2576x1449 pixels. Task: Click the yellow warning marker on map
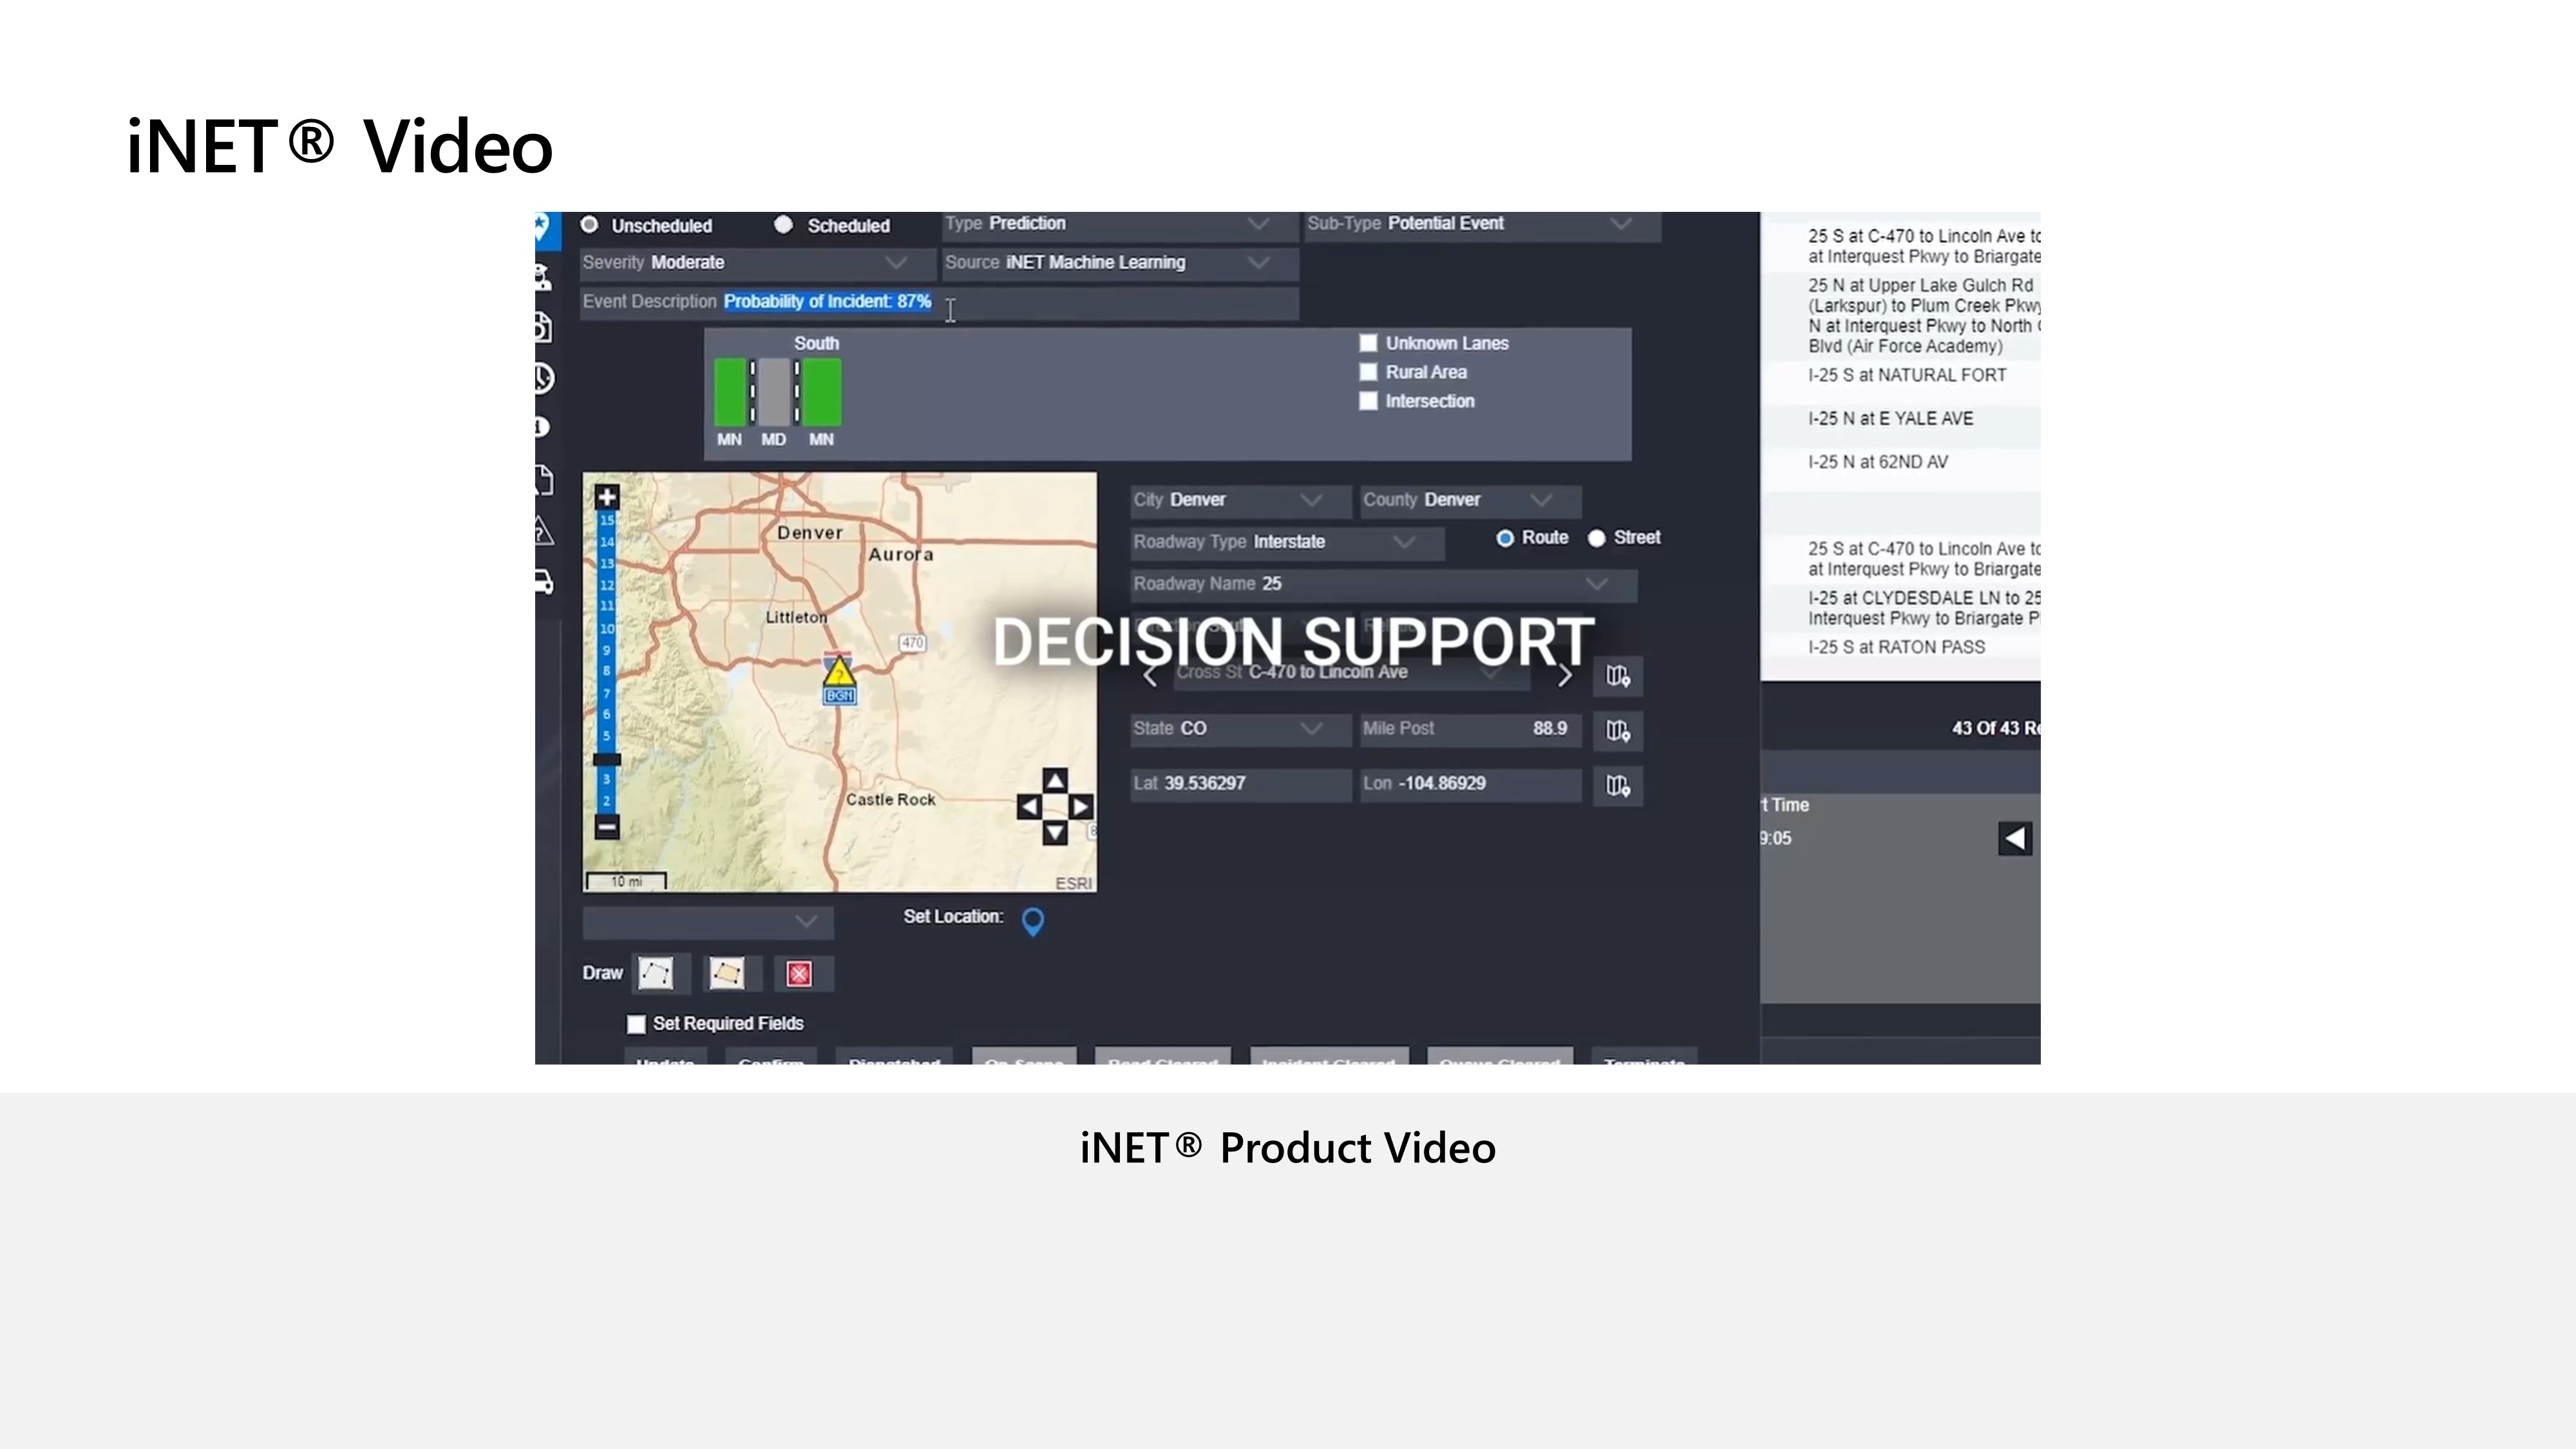coord(839,672)
